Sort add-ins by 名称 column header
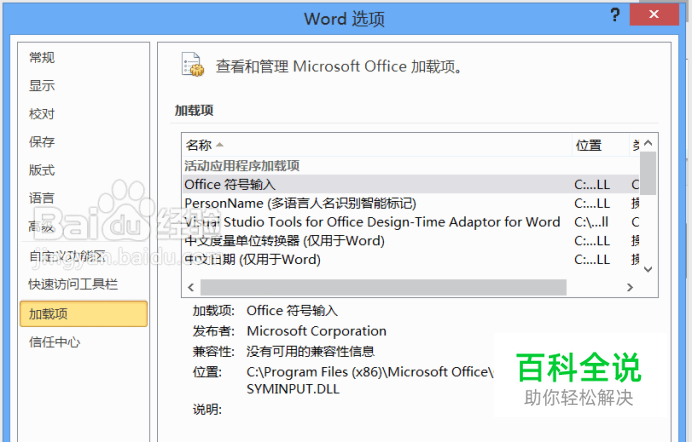The width and height of the screenshot is (692, 442). coord(377,145)
